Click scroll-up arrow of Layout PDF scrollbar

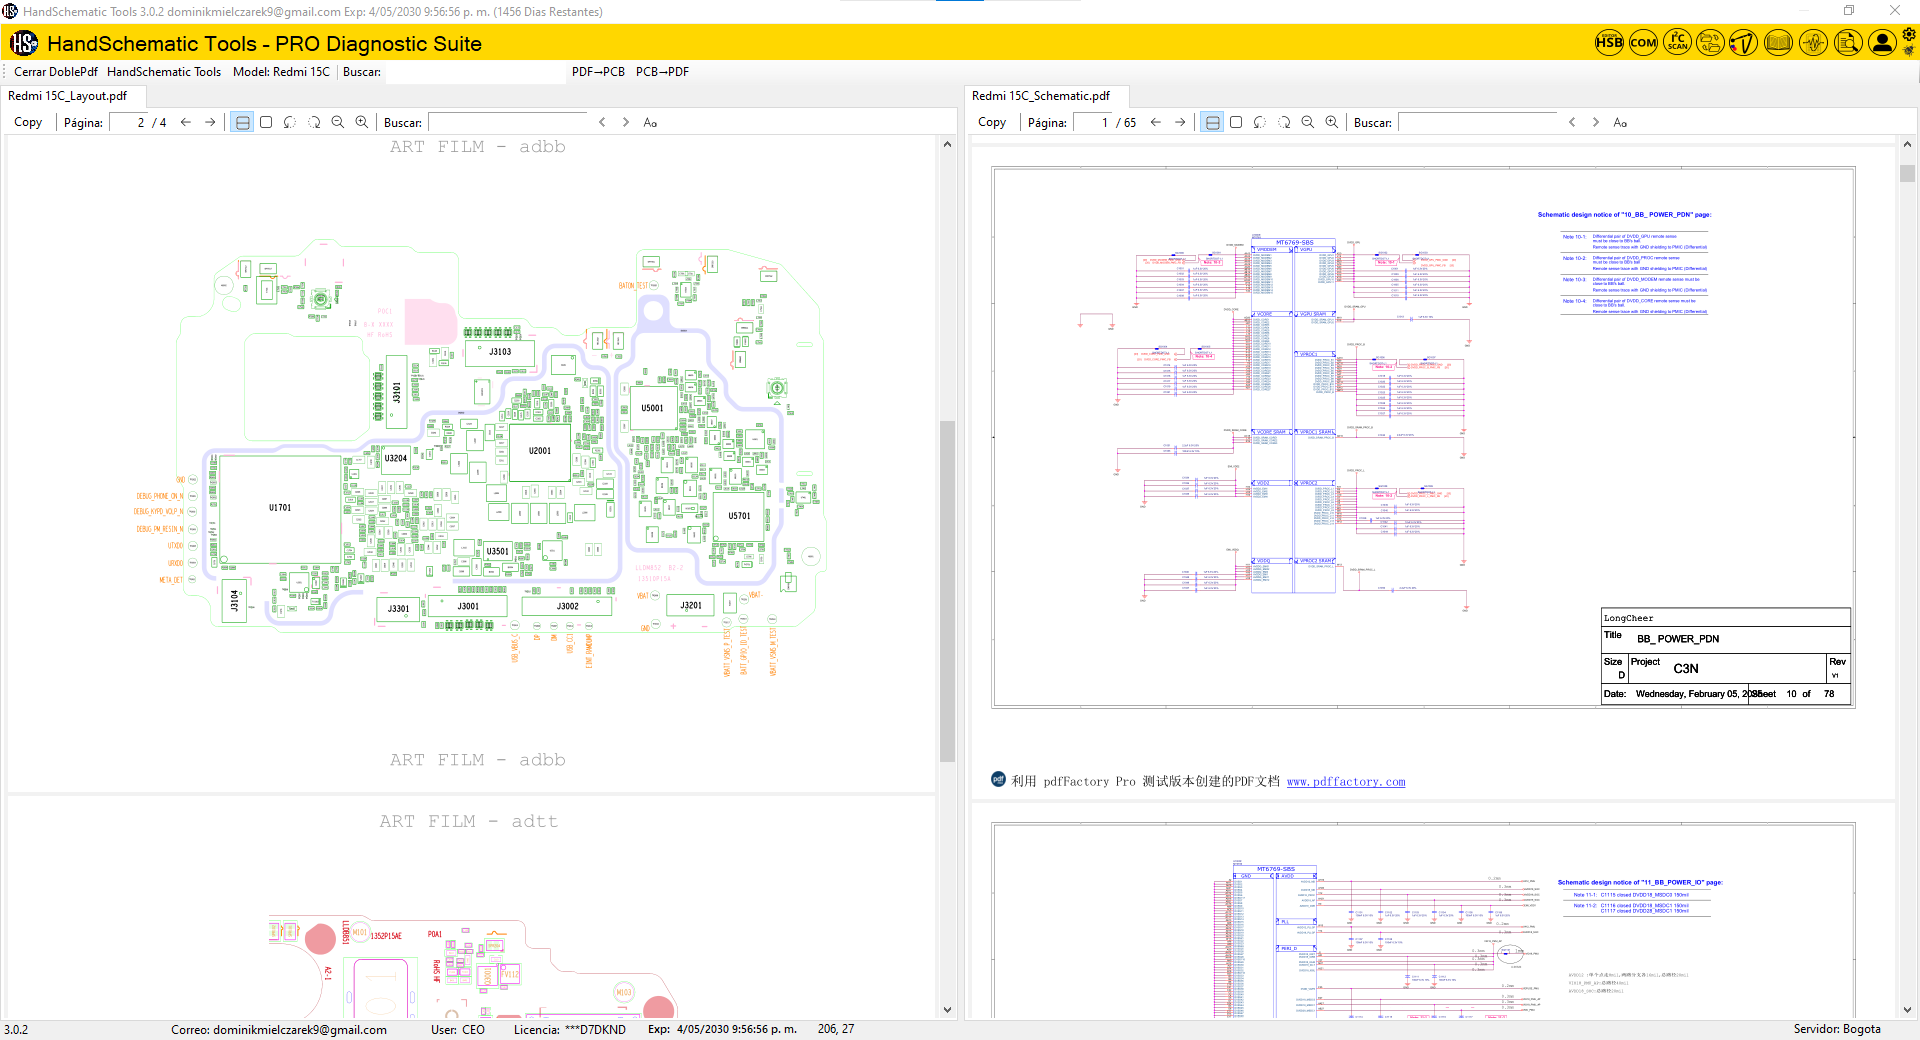947,145
